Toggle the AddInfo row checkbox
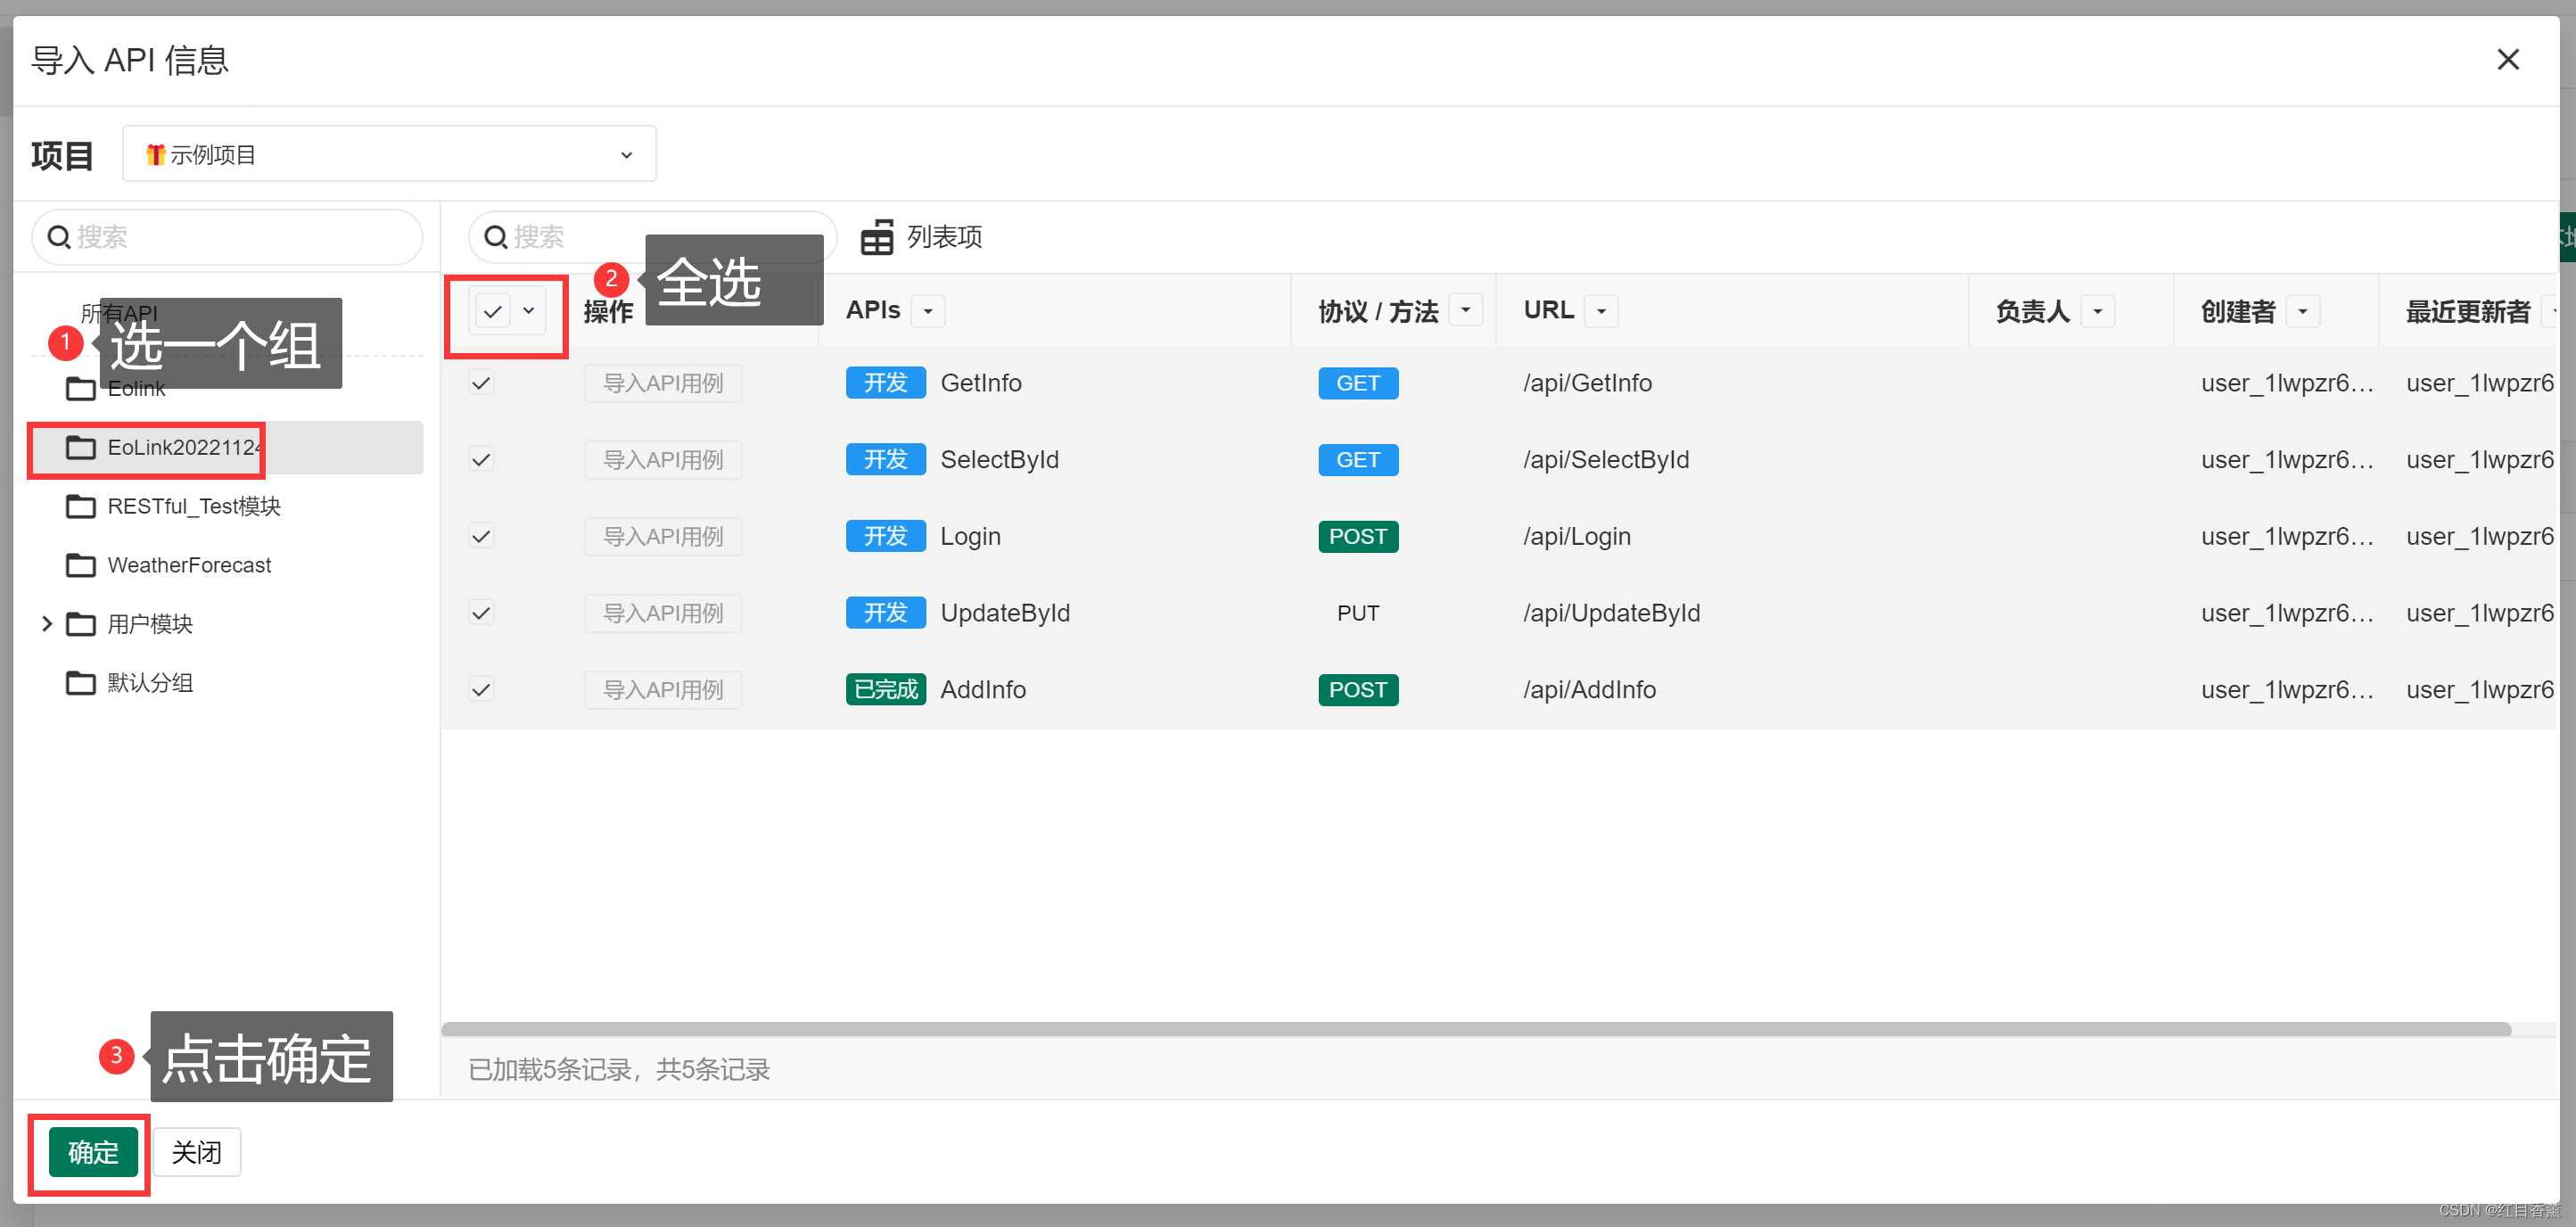2576x1227 pixels. click(x=481, y=690)
